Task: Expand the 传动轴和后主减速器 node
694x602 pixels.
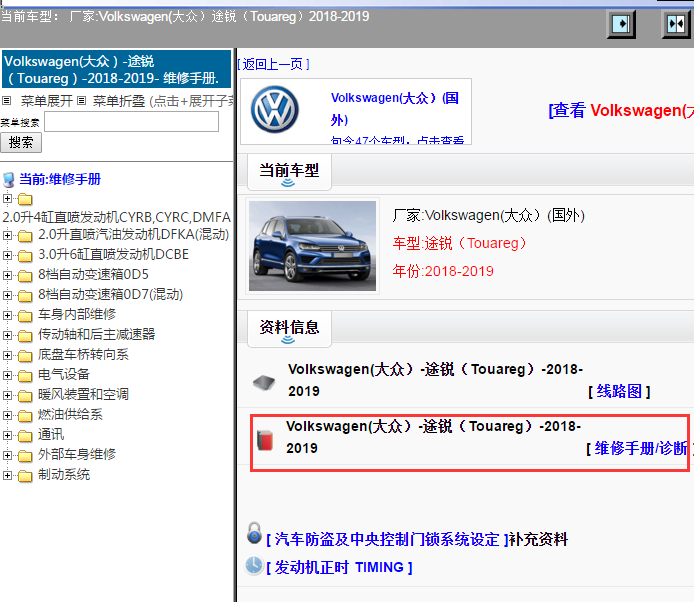Action: 7,335
